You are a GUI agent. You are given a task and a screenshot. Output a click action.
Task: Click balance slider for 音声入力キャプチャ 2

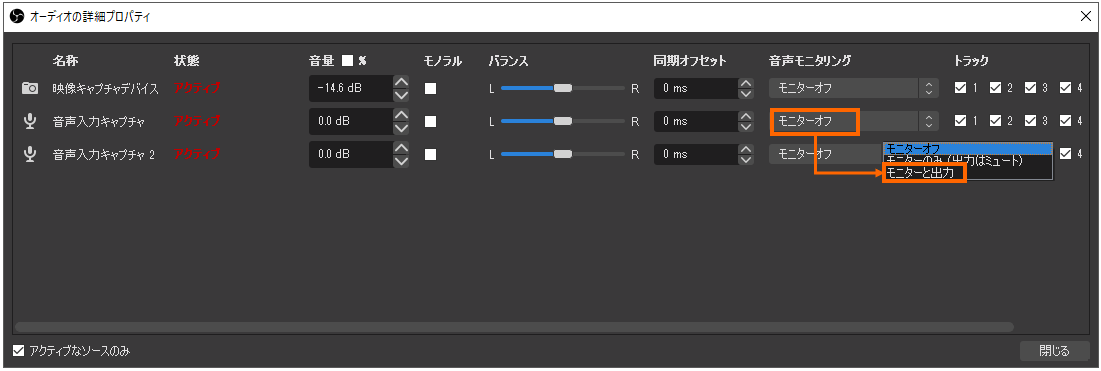(562, 153)
